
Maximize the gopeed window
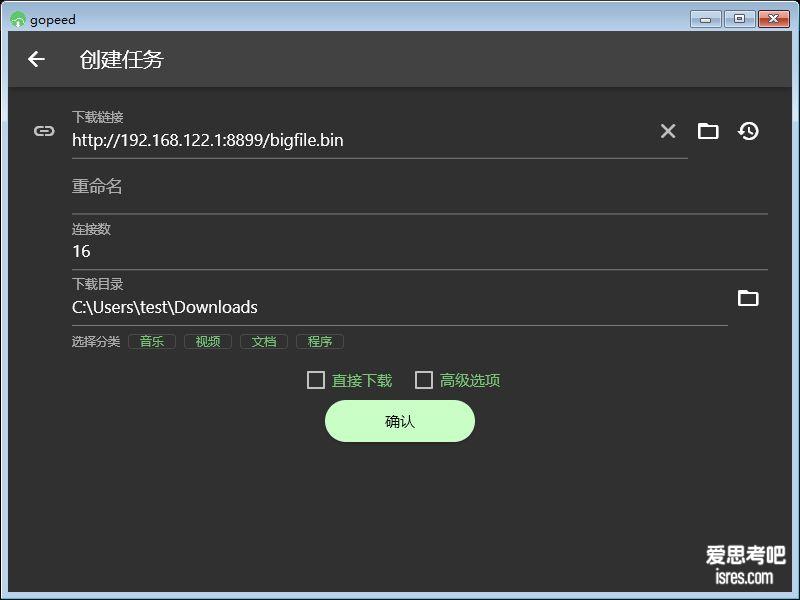(739, 19)
